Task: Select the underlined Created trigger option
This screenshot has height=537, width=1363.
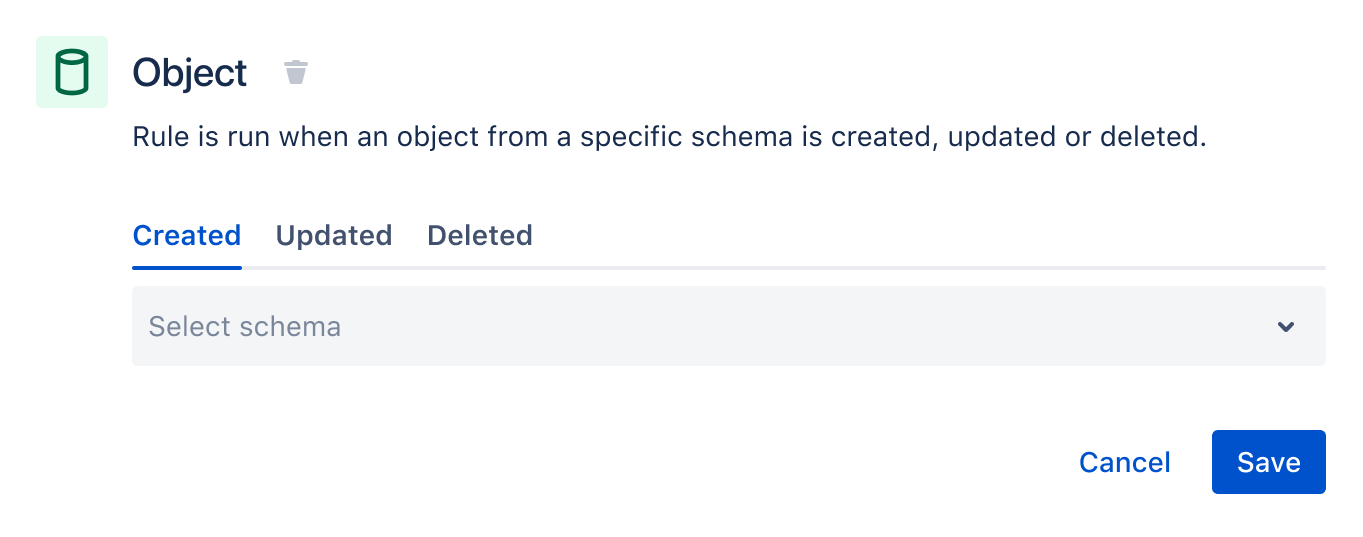Action: click(187, 236)
